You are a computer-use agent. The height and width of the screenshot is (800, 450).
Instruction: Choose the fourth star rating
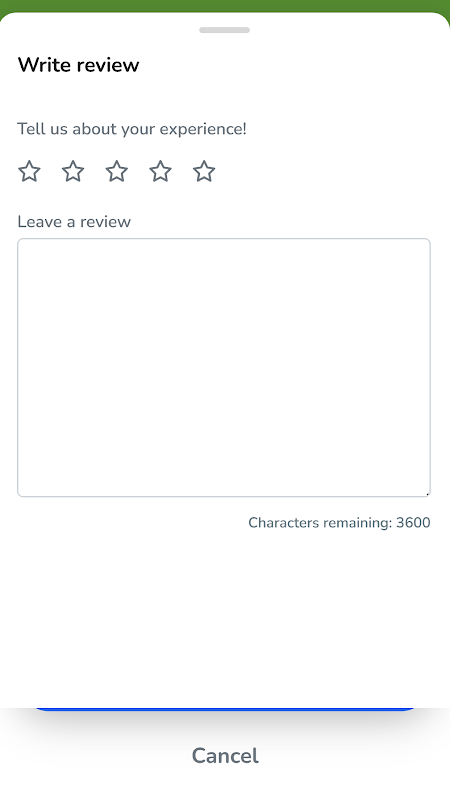161,171
